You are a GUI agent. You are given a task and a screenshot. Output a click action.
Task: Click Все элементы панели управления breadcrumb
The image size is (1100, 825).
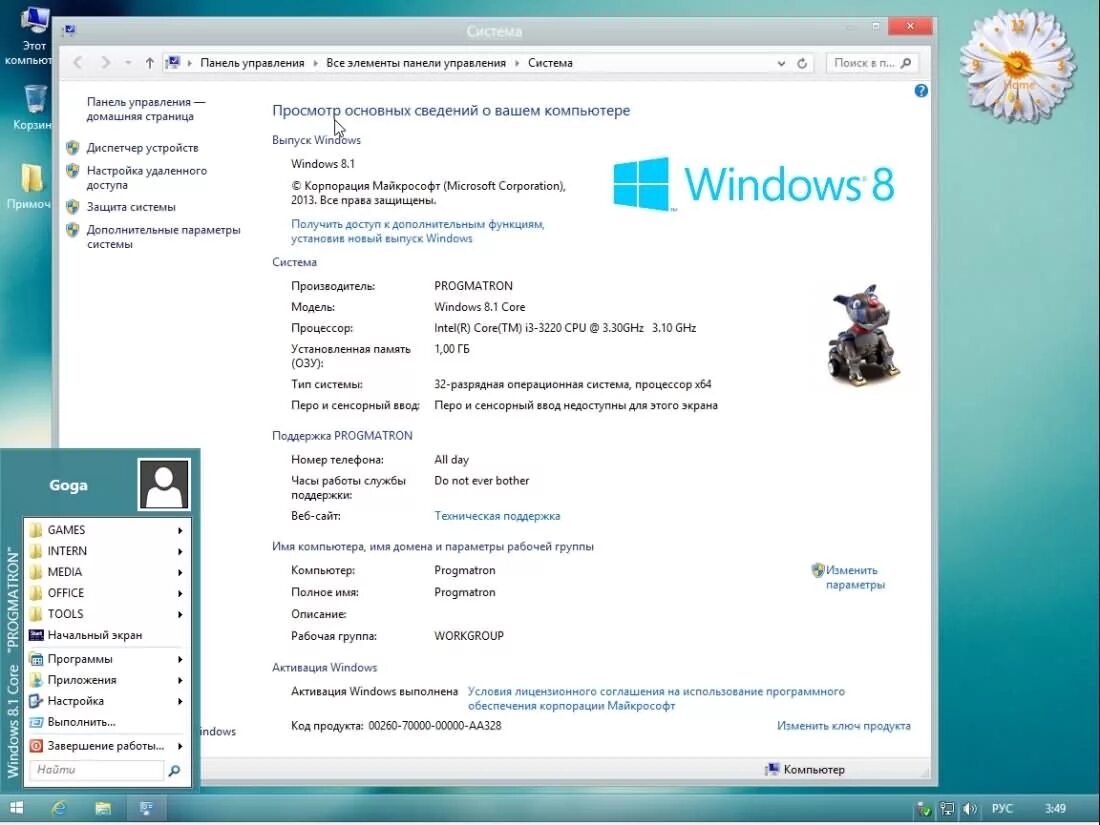416,63
